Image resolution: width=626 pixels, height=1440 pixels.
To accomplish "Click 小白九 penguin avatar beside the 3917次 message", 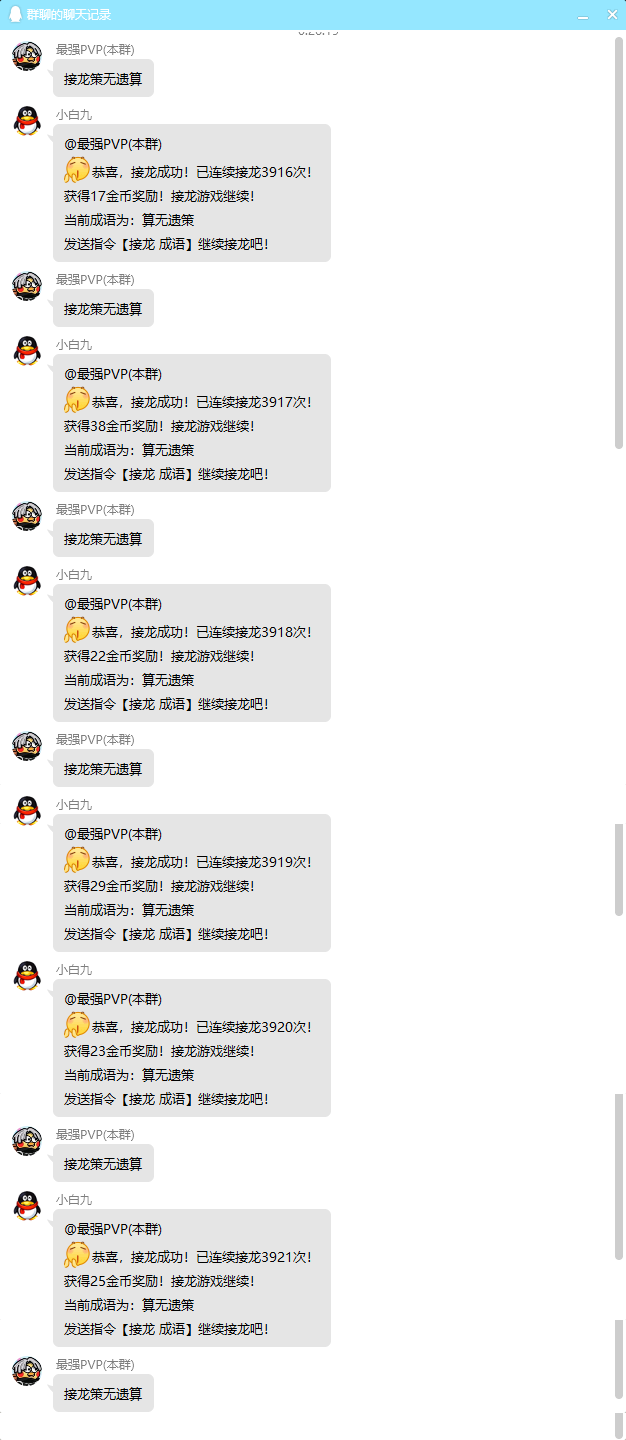I will pos(27,351).
